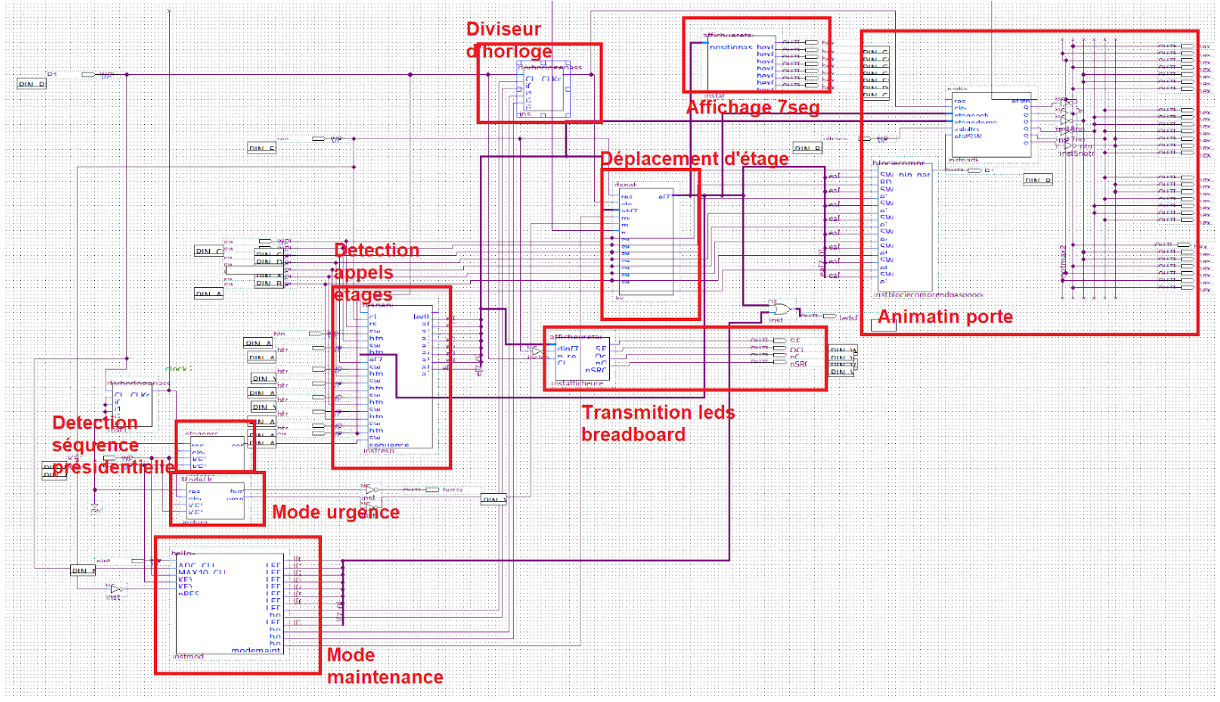The width and height of the screenshot is (1220, 702).
Task: Click the red 'Mode maintenance' label
Action: coord(384,666)
